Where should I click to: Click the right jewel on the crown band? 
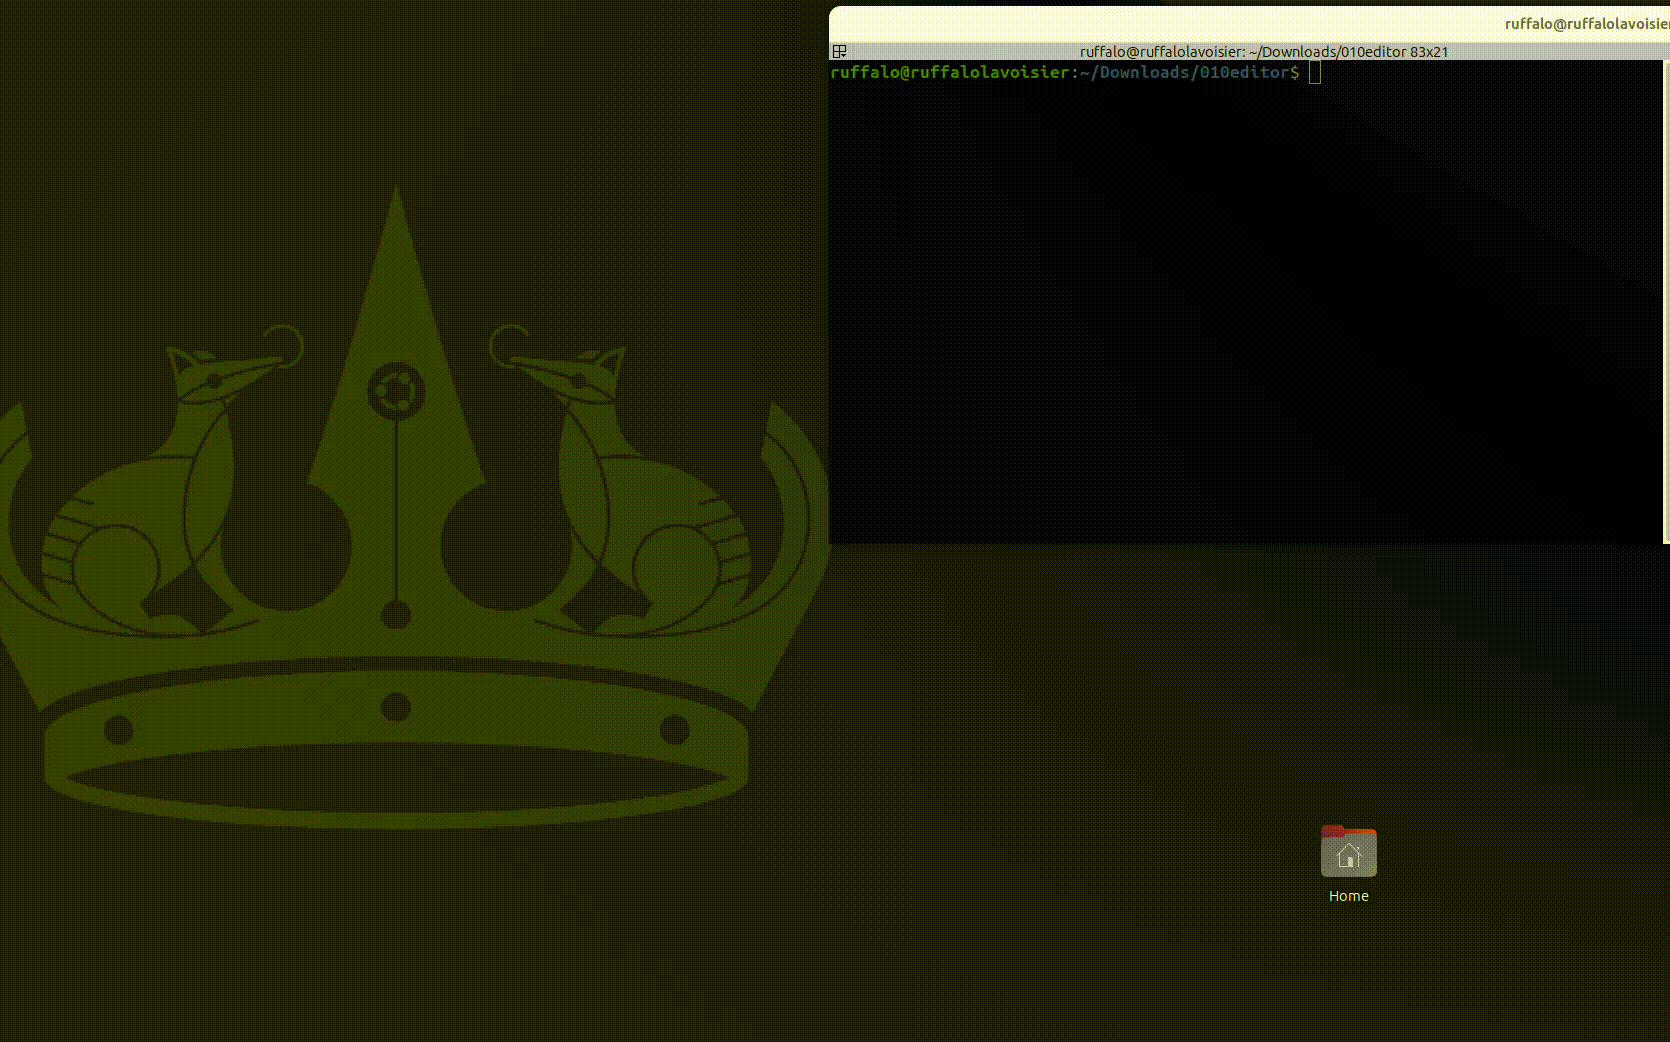click(675, 730)
